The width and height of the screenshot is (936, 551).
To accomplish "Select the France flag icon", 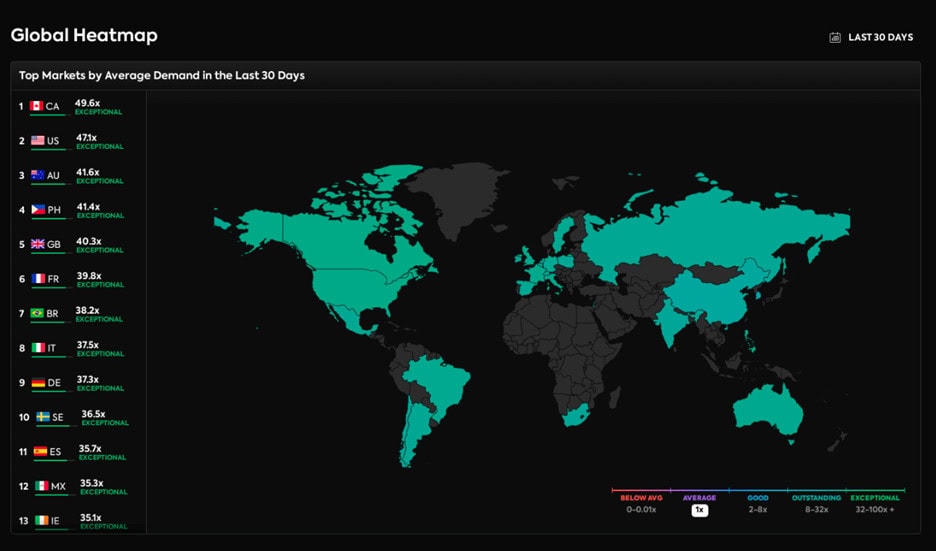I will 38,279.
